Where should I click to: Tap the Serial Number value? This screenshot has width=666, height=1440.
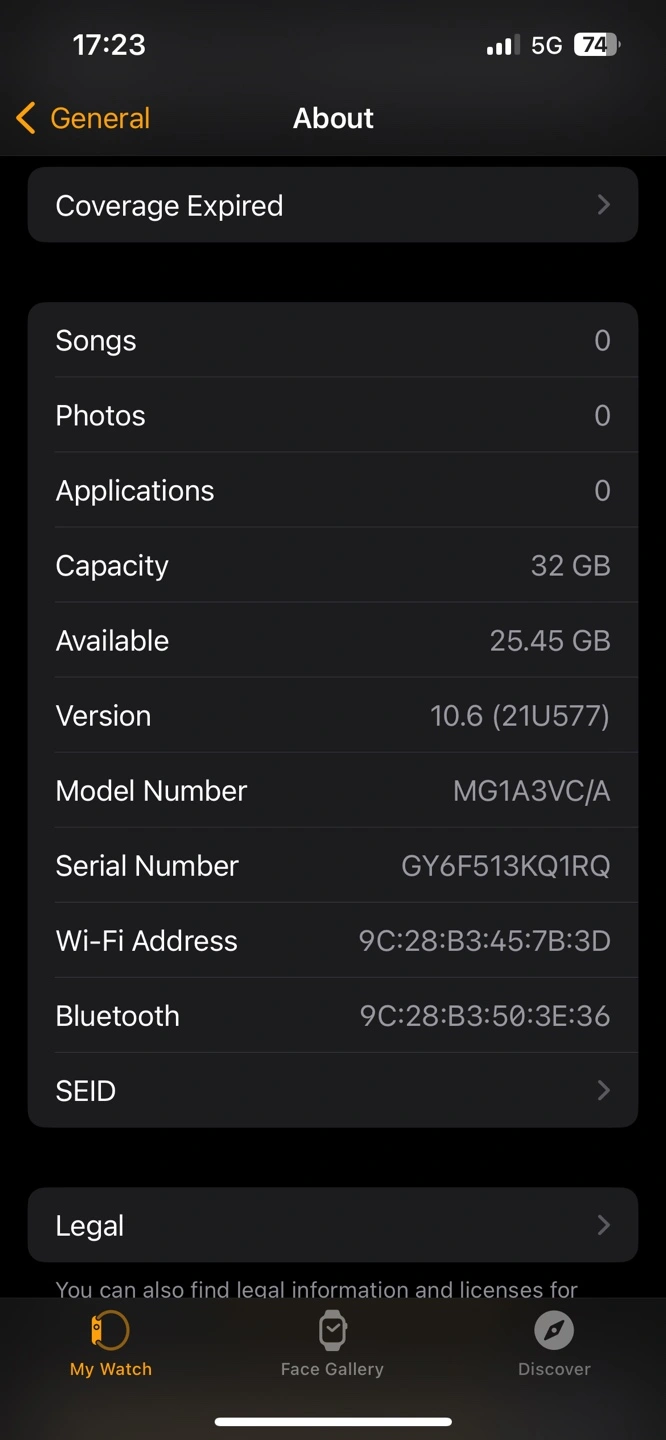[x=505, y=866]
